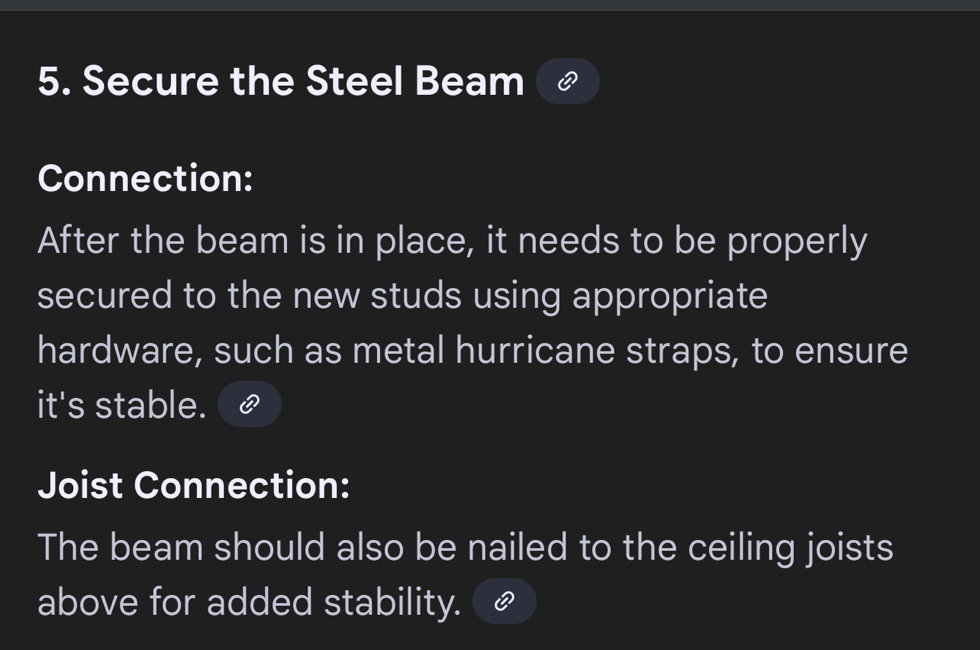Image resolution: width=980 pixels, height=650 pixels.
Task: Click the "Connection:" subheading
Action: click(145, 179)
